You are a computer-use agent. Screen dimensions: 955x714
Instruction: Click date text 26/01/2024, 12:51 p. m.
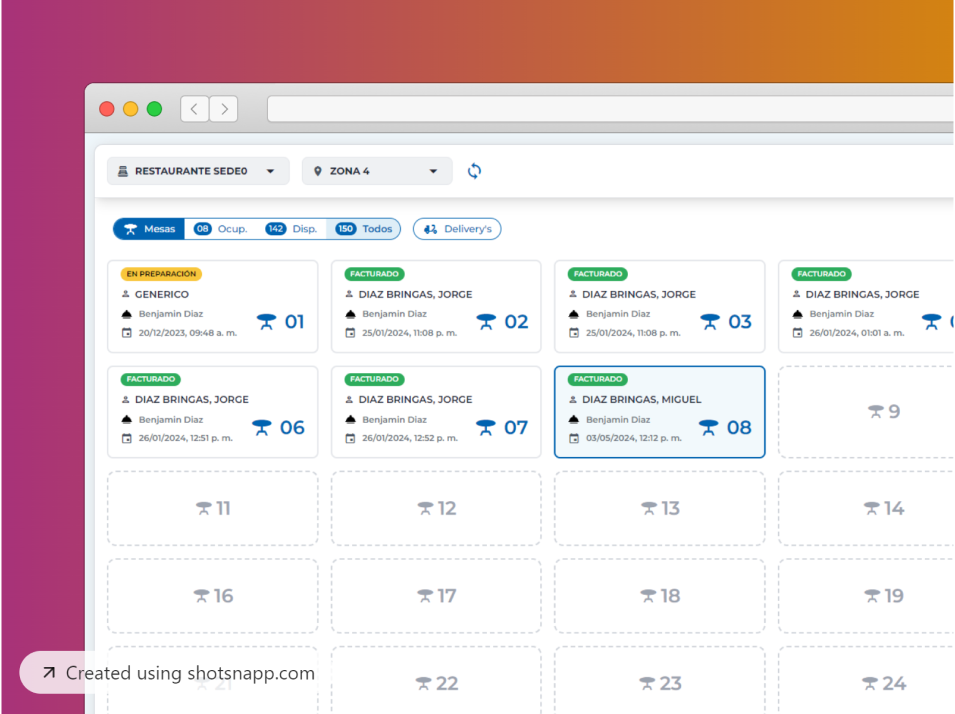tap(186, 439)
